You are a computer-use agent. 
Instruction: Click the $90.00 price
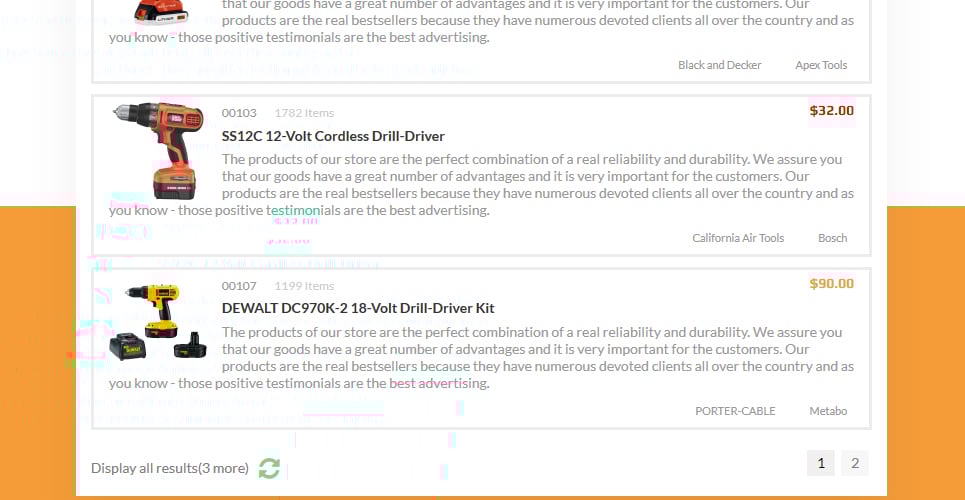(831, 284)
